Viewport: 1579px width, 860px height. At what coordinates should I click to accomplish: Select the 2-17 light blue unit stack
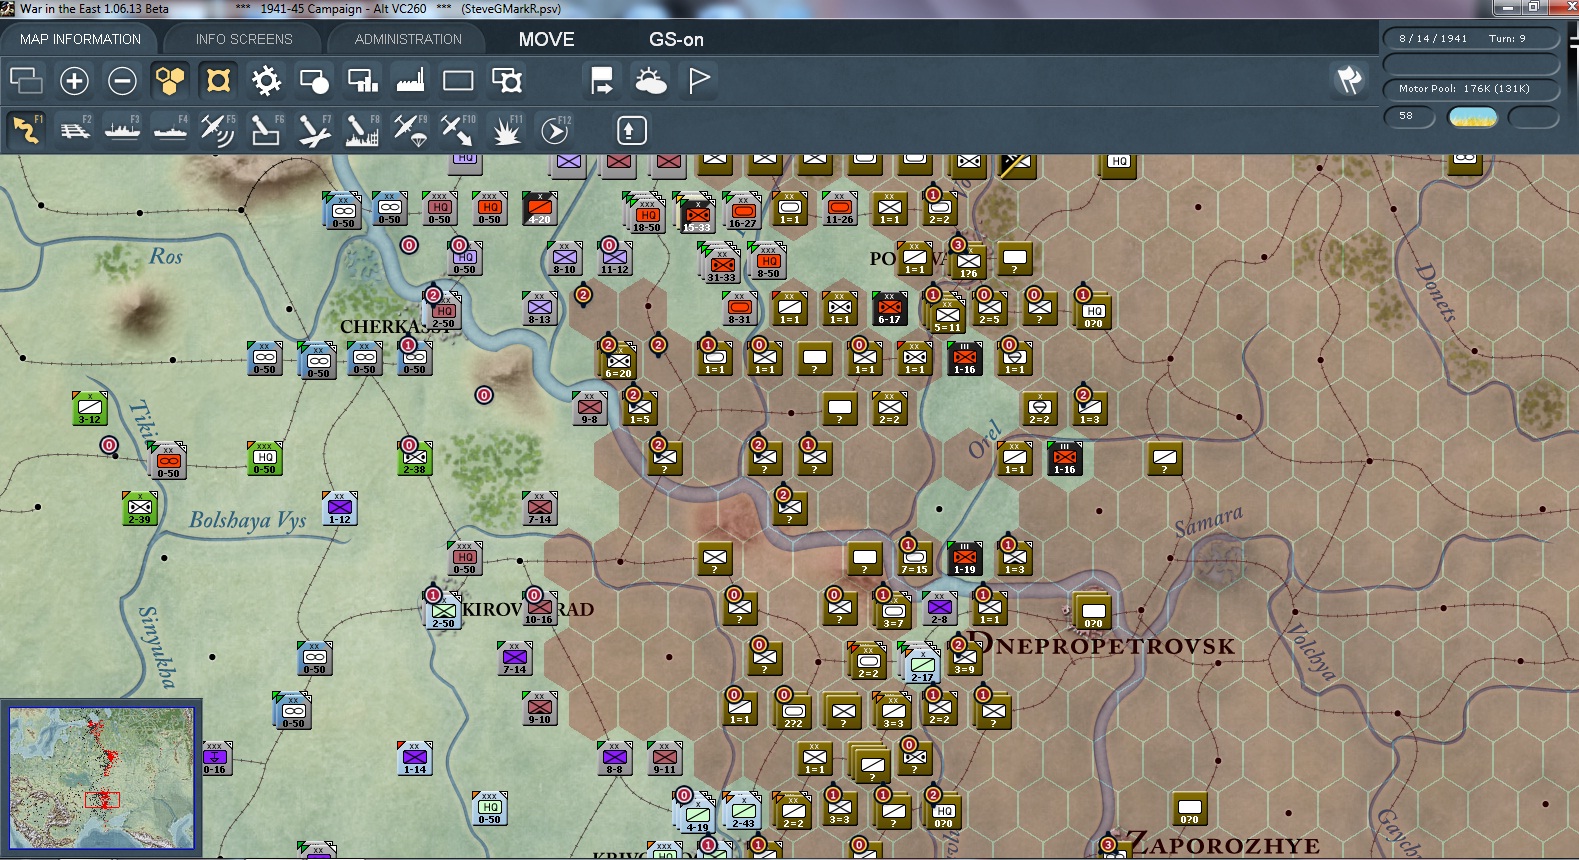pyautogui.click(x=920, y=663)
